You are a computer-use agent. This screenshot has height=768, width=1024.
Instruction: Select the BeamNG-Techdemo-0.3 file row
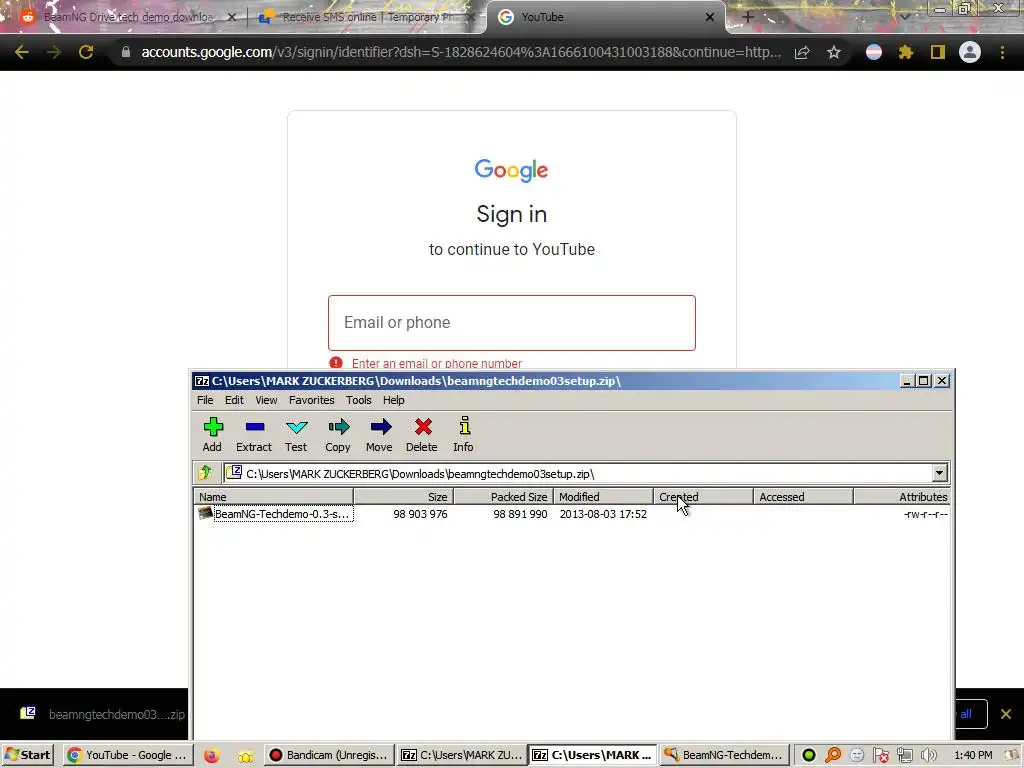pos(571,514)
